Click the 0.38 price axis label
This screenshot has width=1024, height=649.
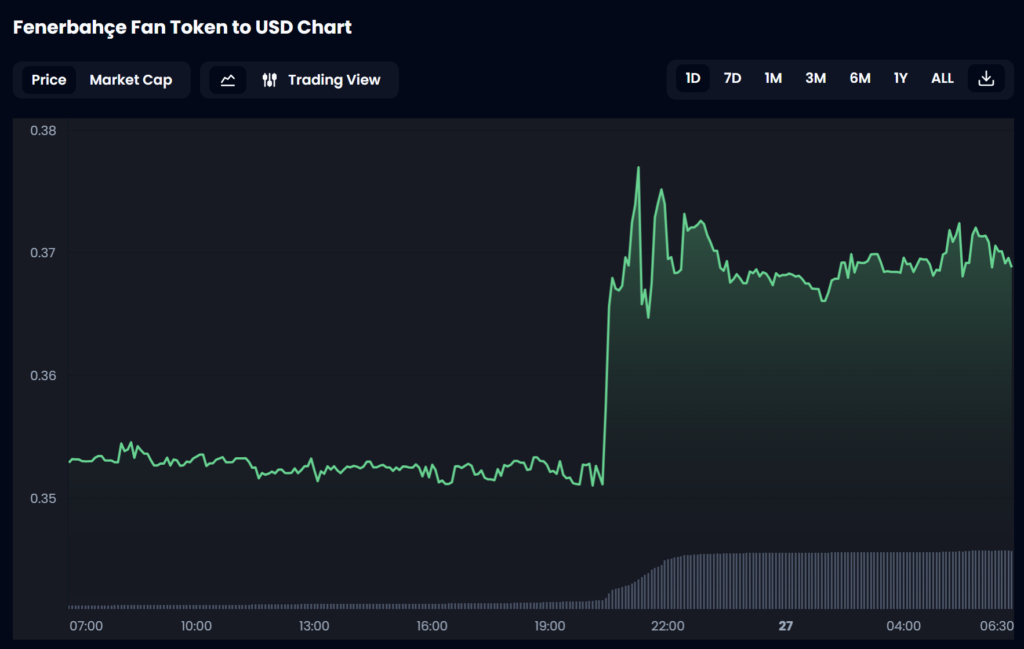click(x=43, y=131)
